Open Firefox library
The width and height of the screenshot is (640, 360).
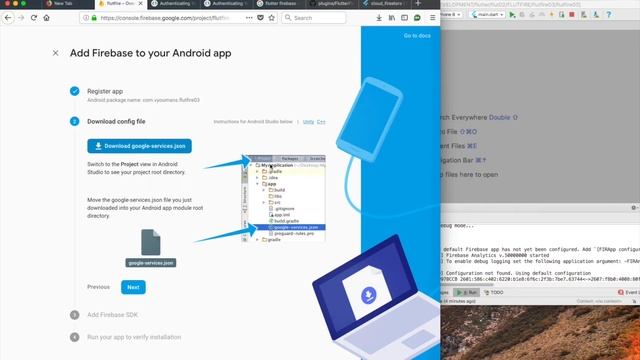click(x=392, y=18)
